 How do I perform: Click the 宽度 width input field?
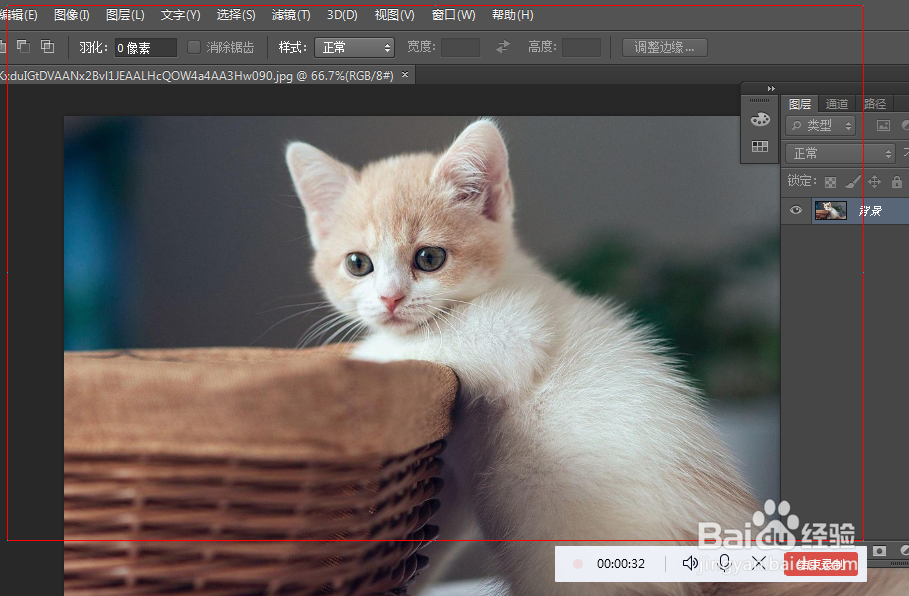460,47
